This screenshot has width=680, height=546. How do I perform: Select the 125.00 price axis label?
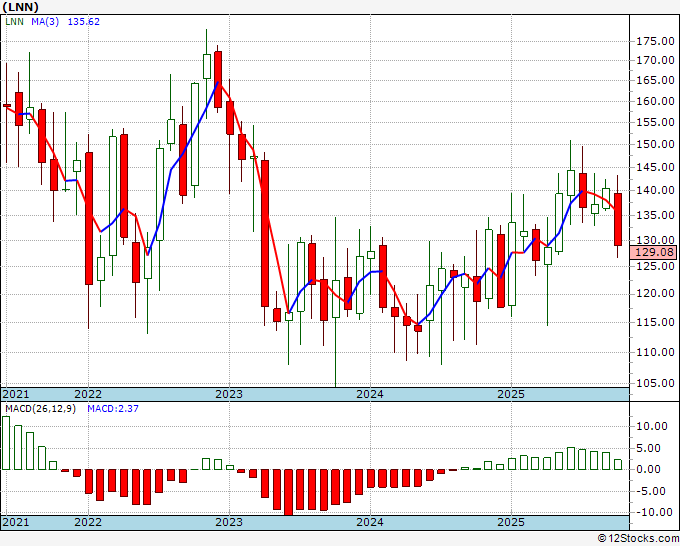[655, 266]
